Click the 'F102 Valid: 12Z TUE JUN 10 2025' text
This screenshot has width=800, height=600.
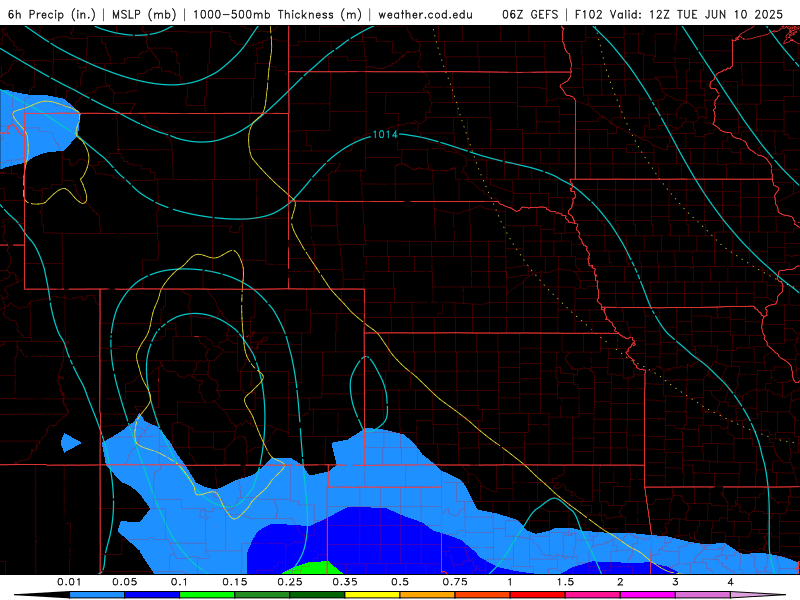point(679,15)
